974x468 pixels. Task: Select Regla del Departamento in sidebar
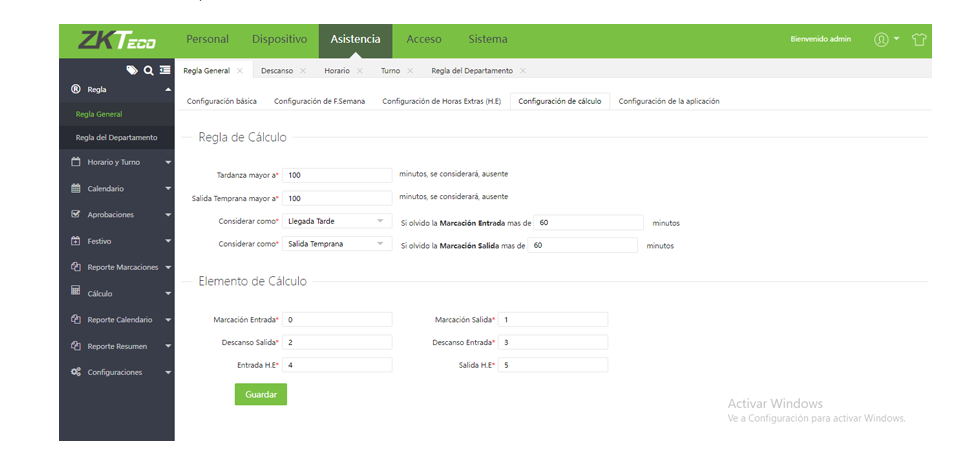116,137
